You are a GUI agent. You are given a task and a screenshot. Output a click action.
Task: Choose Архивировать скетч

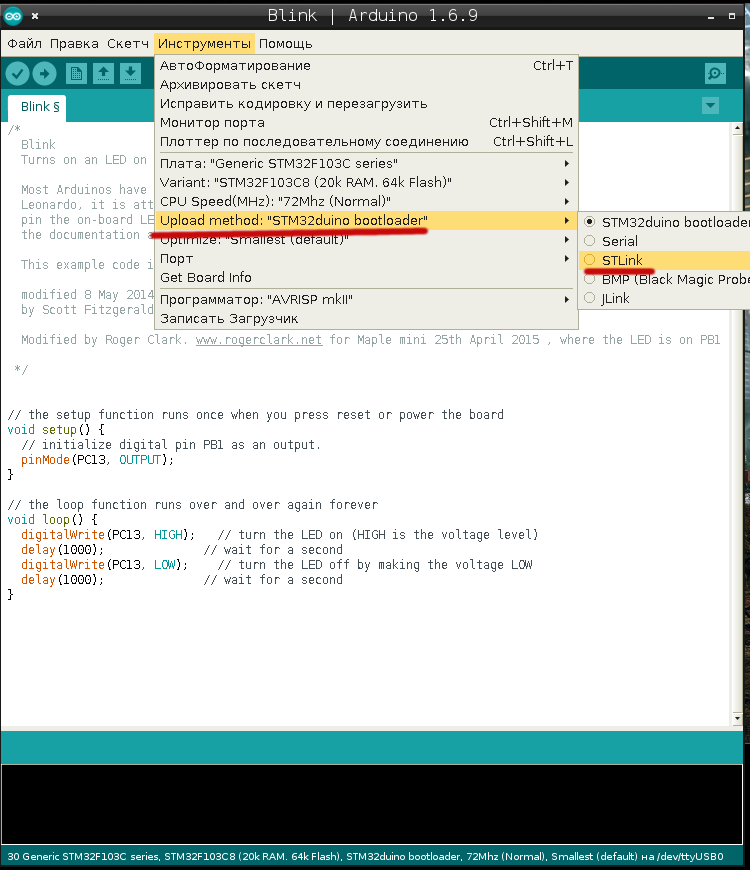click(366, 84)
